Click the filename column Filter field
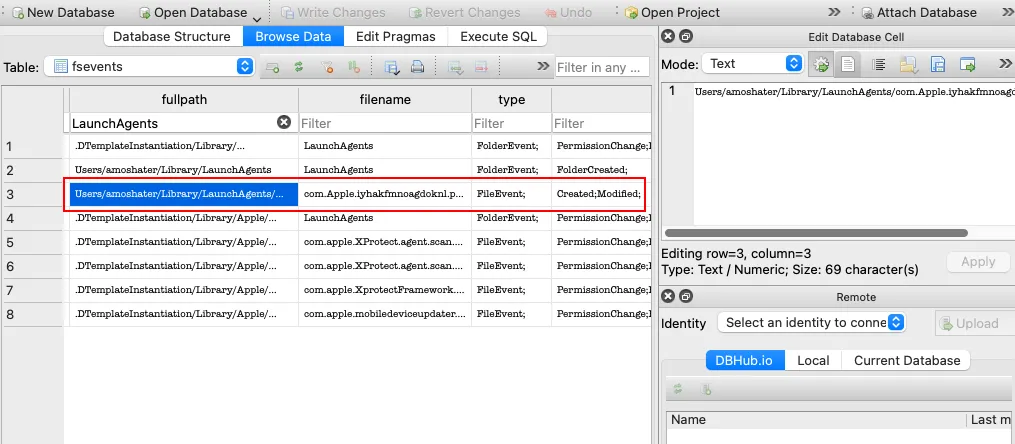The image size is (1015, 444). click(385, 123)
